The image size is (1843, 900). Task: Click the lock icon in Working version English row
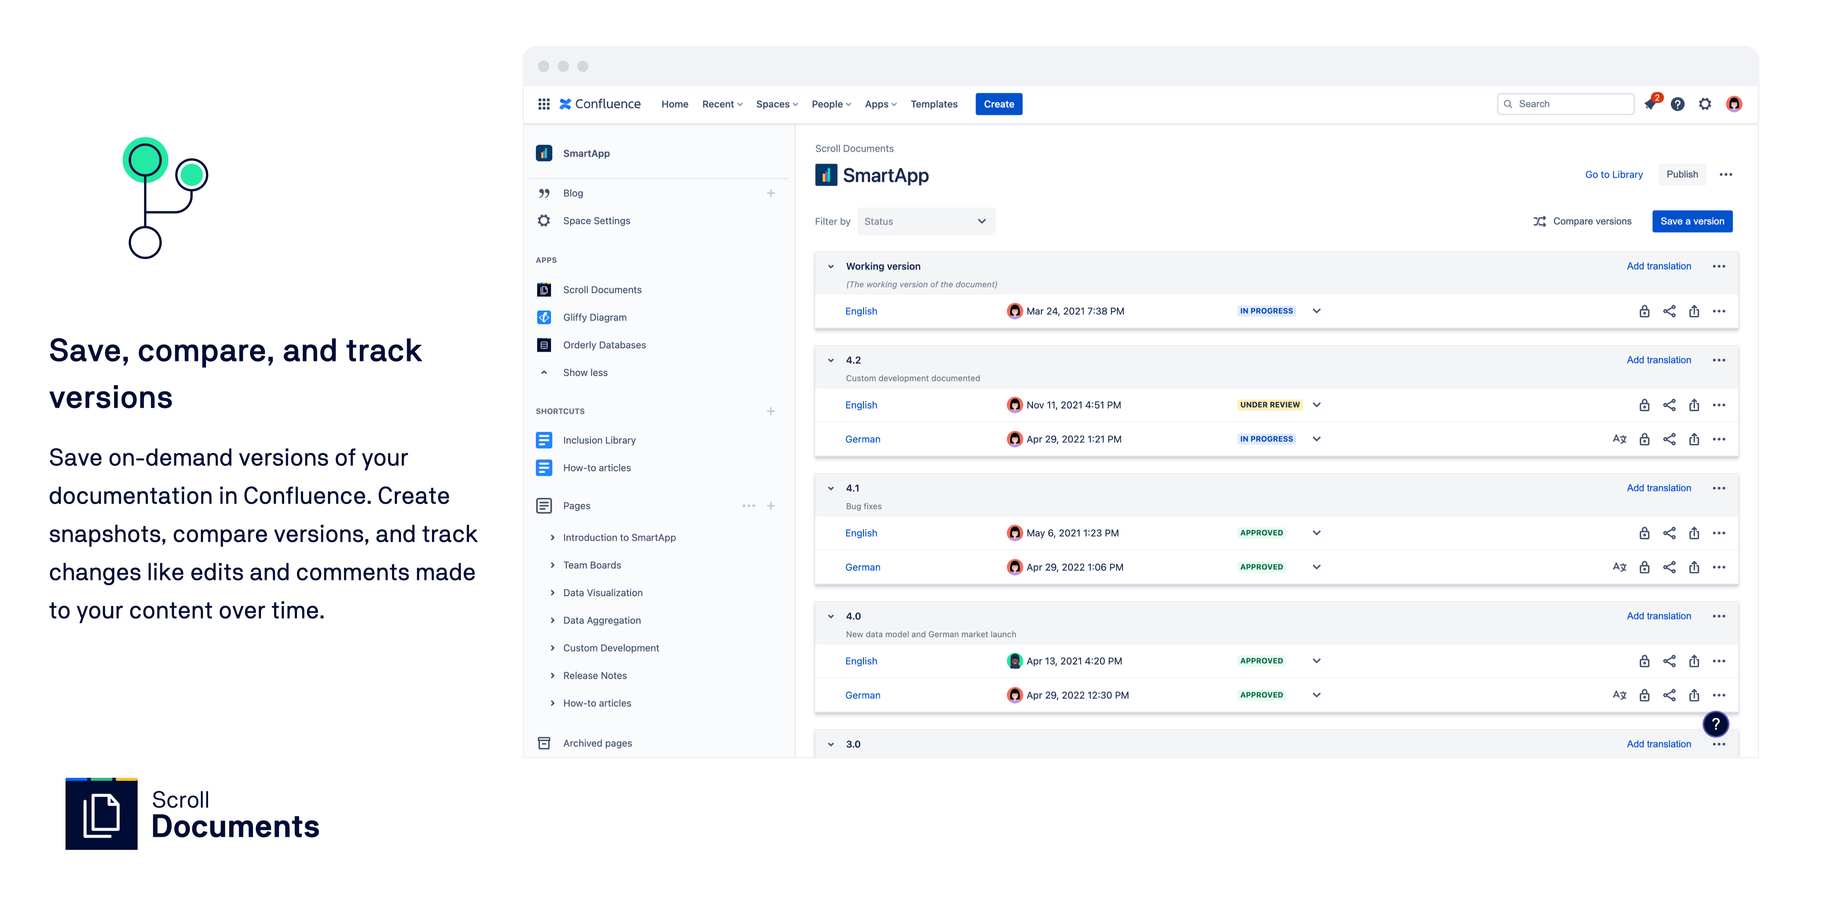(x=1644, y=311)
